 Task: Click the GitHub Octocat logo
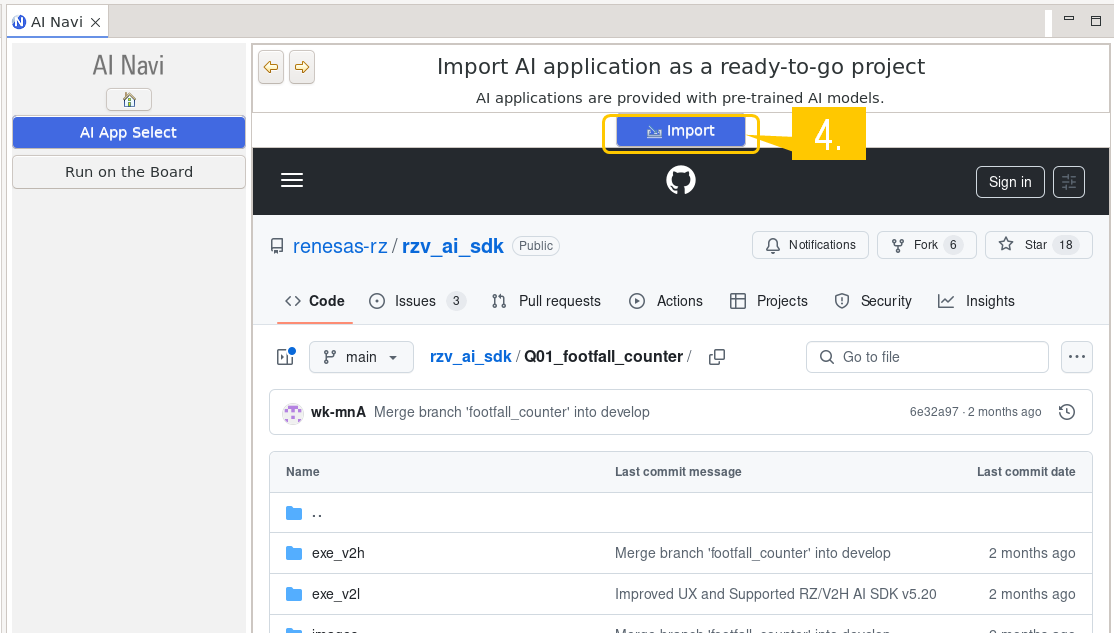click(x=681, y=181)
